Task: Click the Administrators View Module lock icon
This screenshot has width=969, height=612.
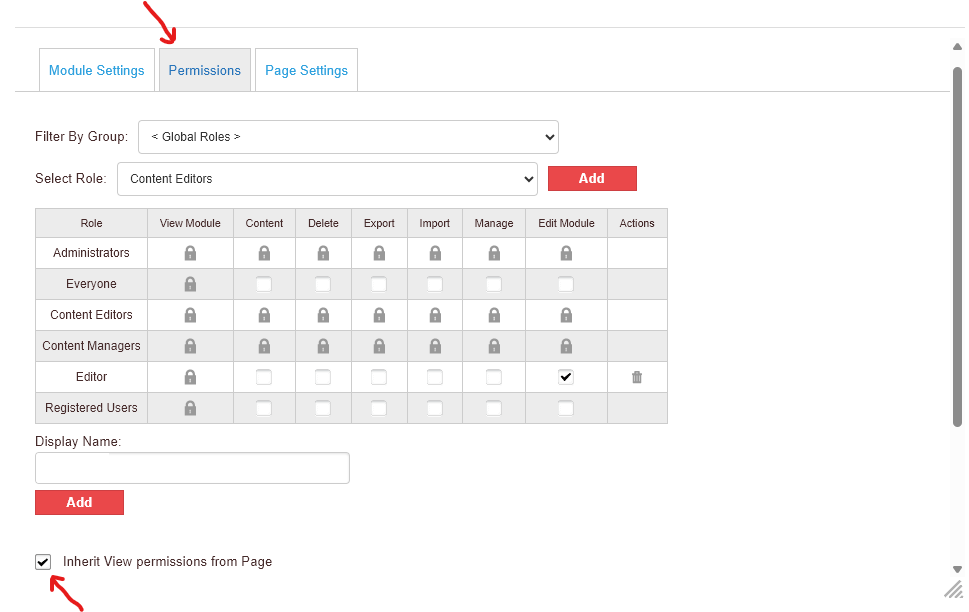Action: click(x=190, y=253)
